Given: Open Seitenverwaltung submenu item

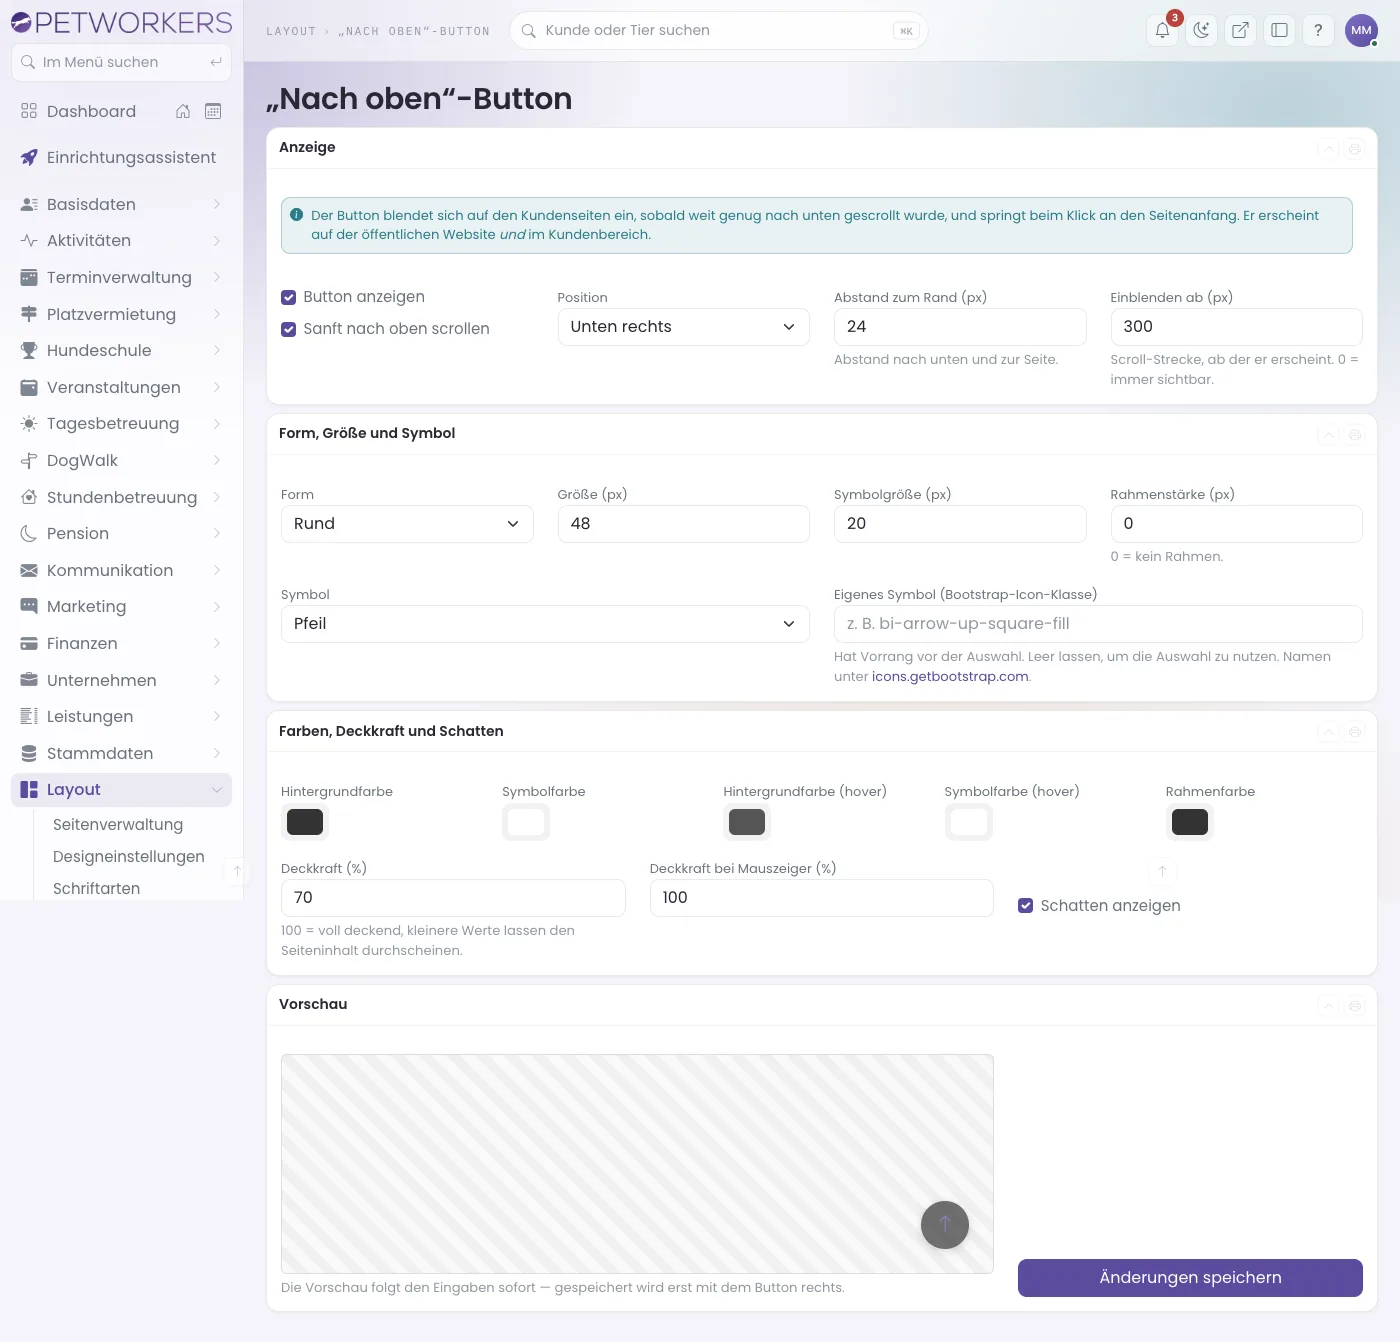Looking at the screenshot, I should tap(118, 825).
